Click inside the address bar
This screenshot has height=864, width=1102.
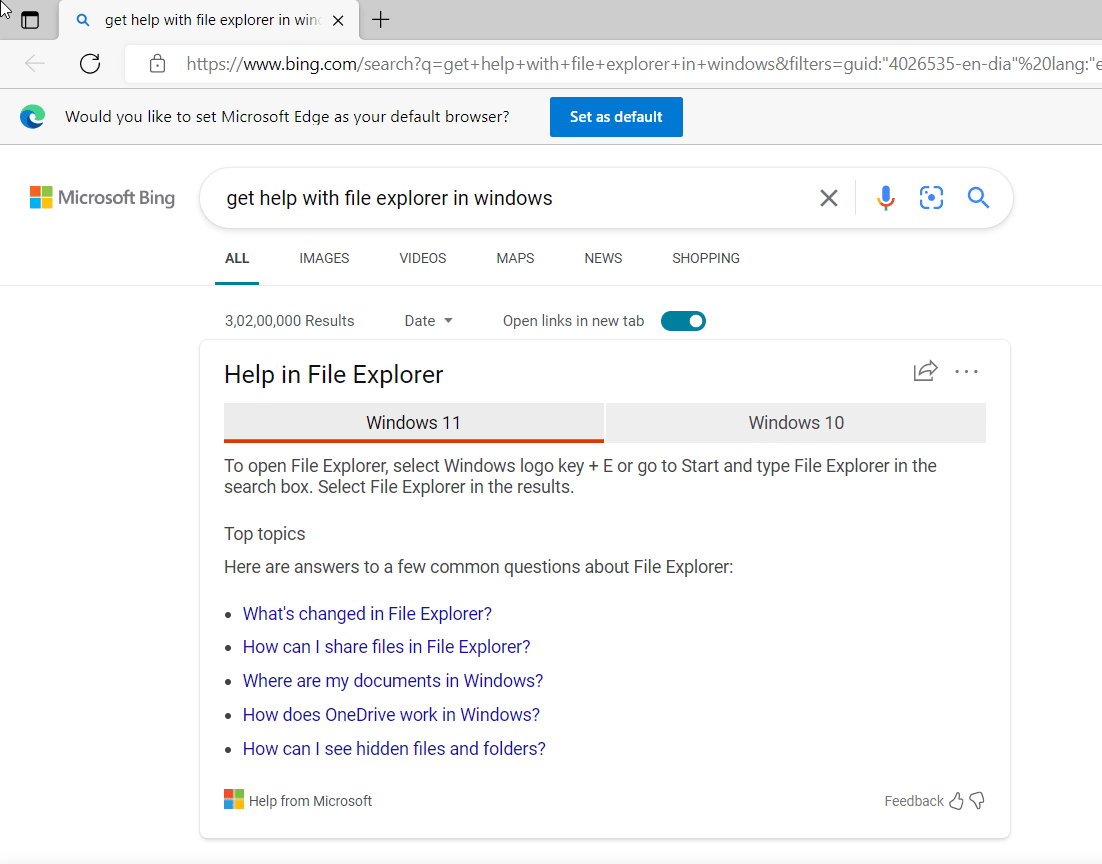(500, 63)
